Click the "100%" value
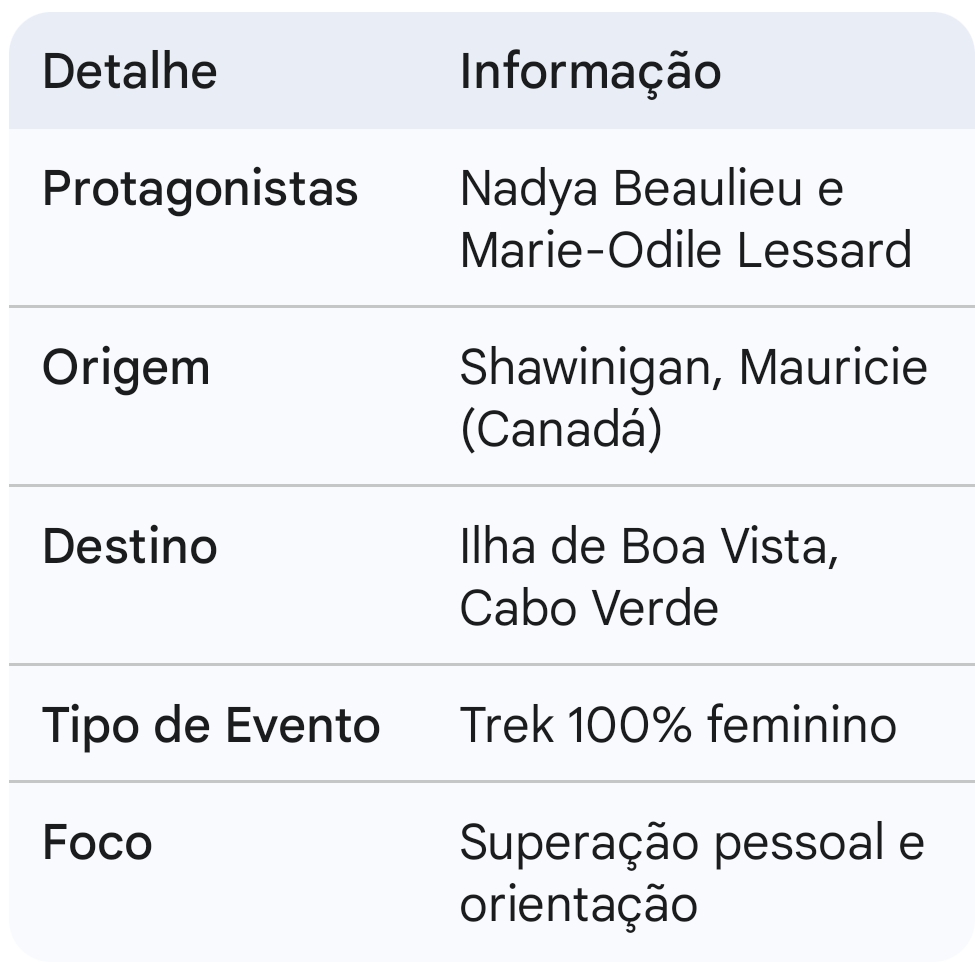This screenshot has width=975, height=964. tap(629, 725)
